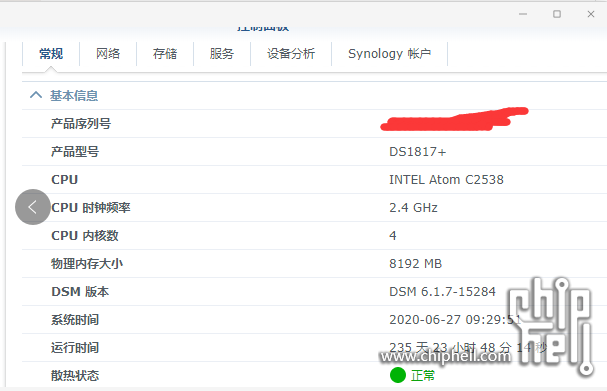Click the INTEL Atom C2538 CPU value
This screenshot has width=607, height=391.
446,180
